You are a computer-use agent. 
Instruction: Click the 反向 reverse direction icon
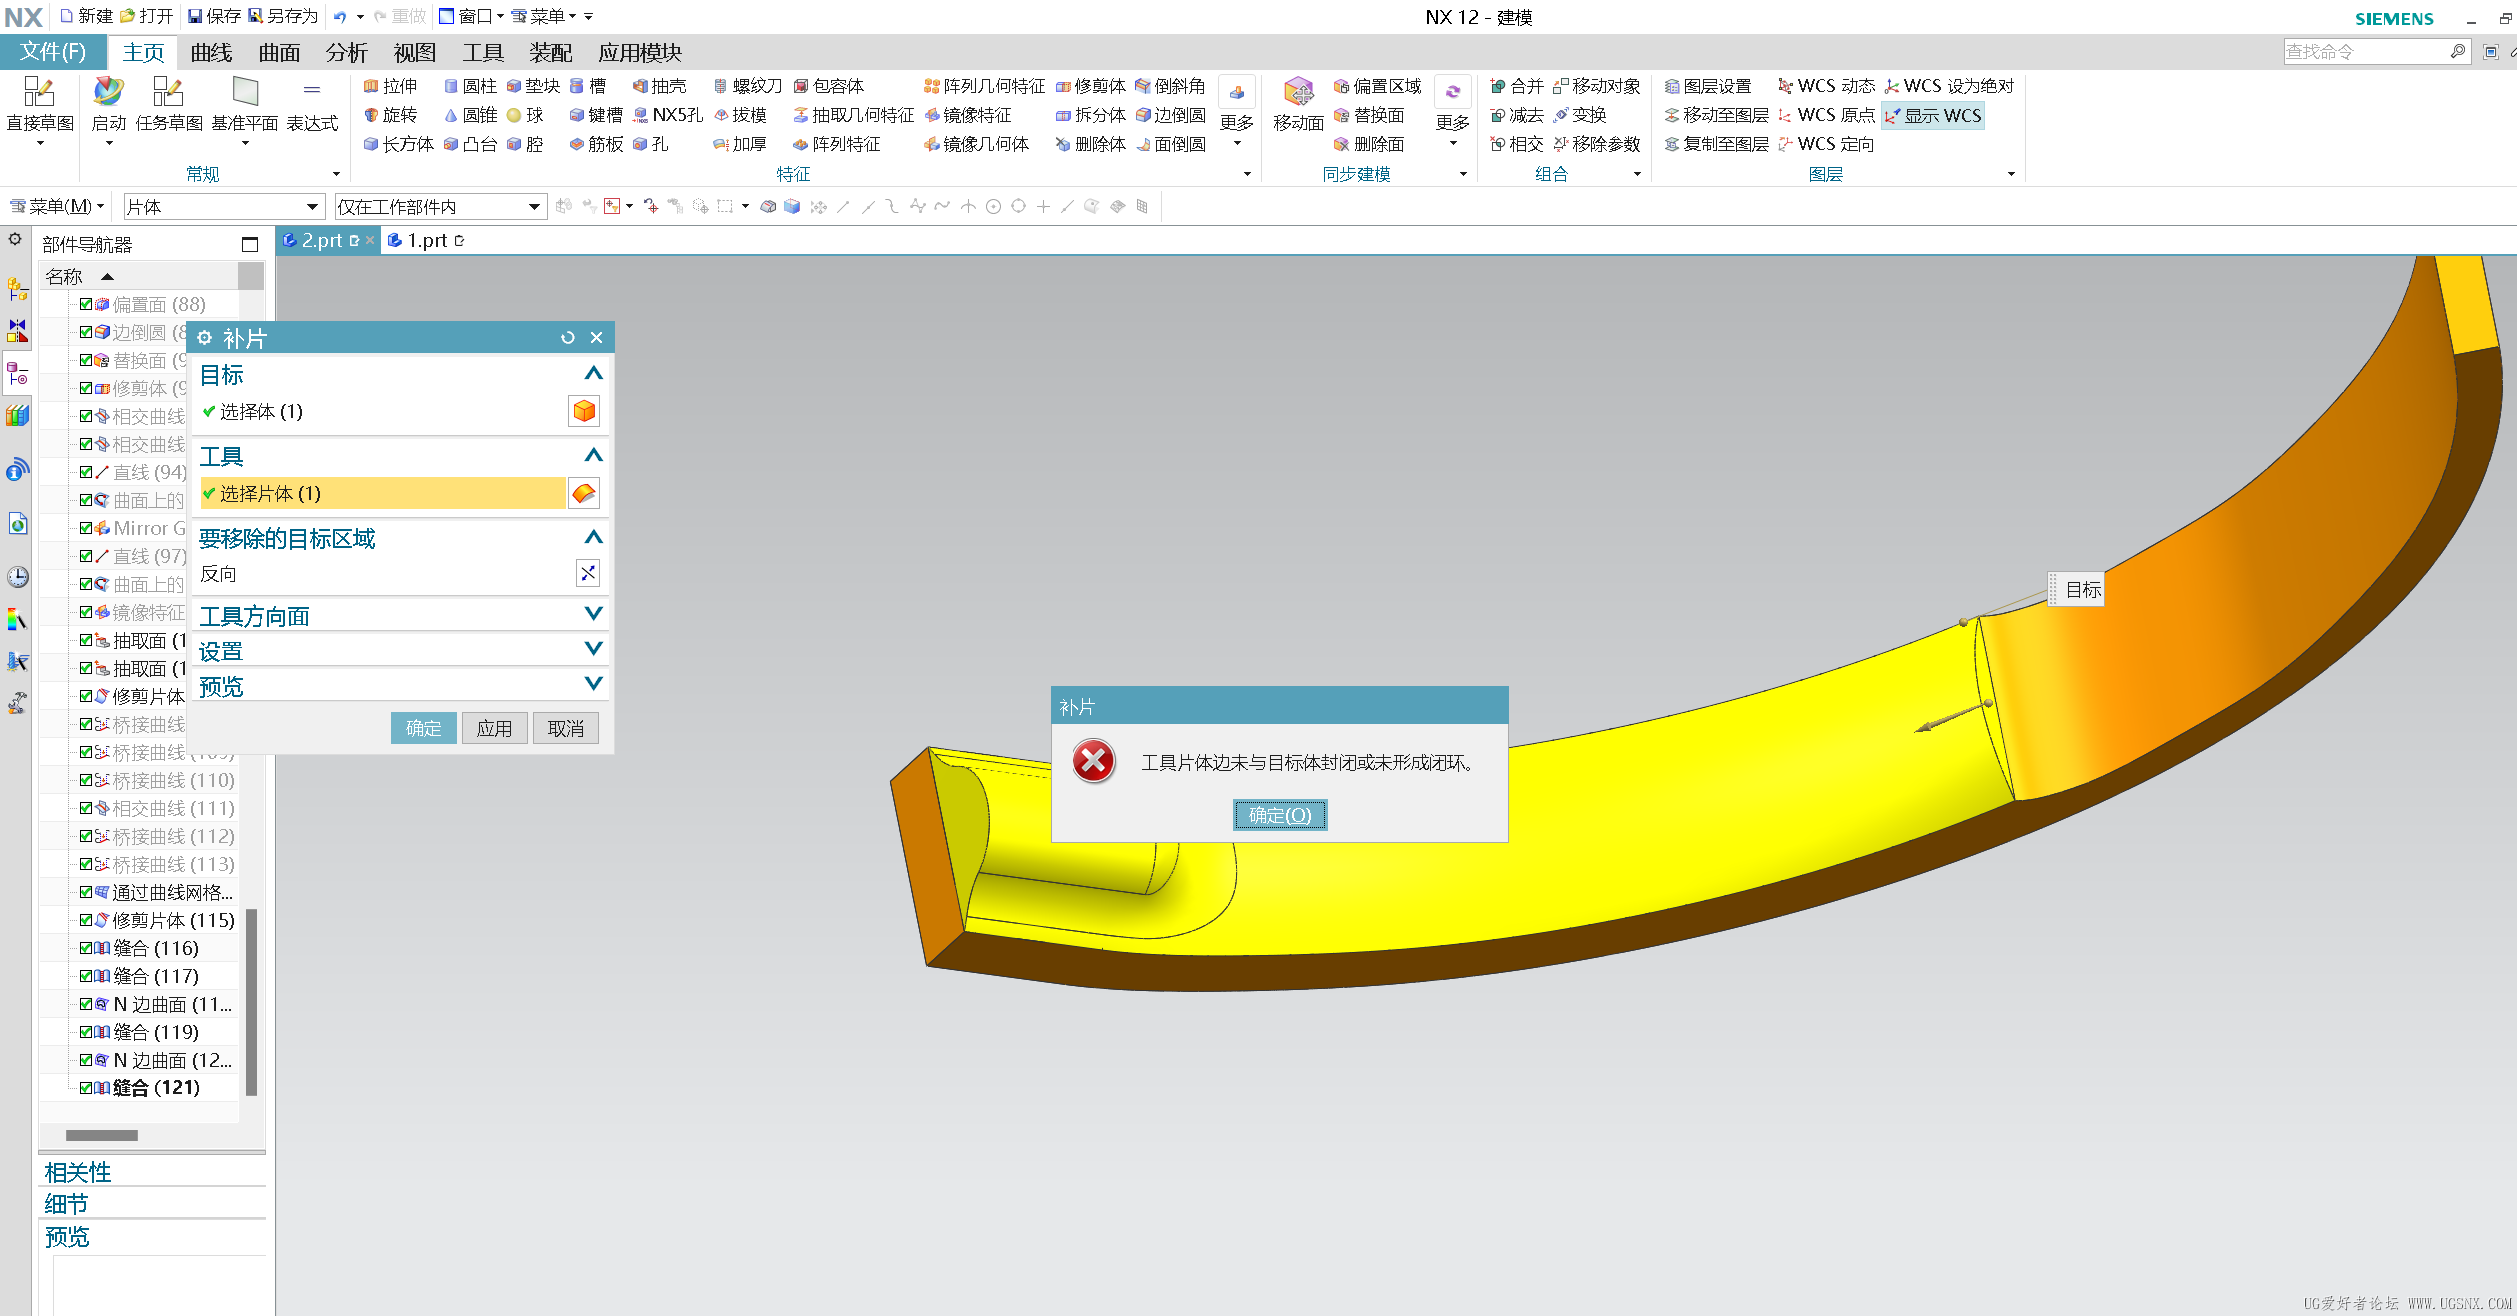tap(587, 573)
